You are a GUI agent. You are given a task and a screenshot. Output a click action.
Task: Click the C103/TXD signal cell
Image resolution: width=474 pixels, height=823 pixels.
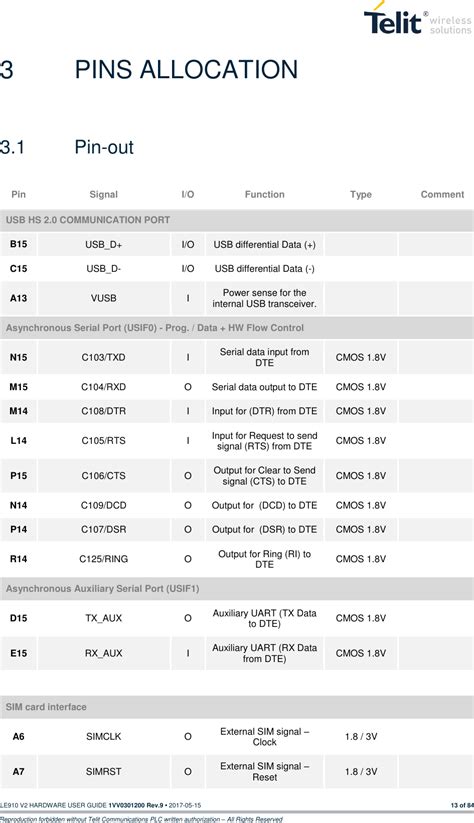pos(103,357)
